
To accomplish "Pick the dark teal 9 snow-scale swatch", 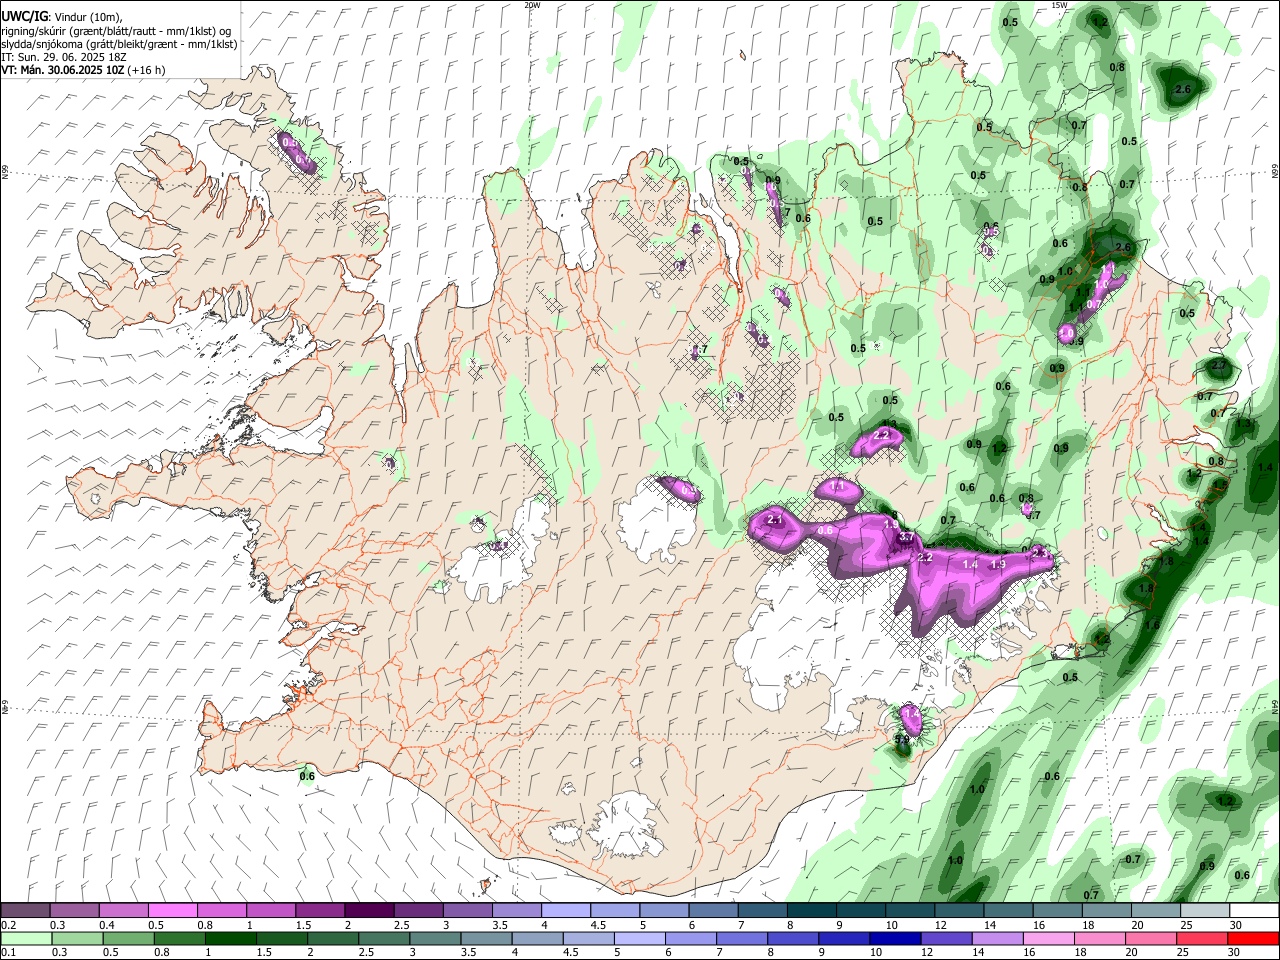I will coord(860,911).
